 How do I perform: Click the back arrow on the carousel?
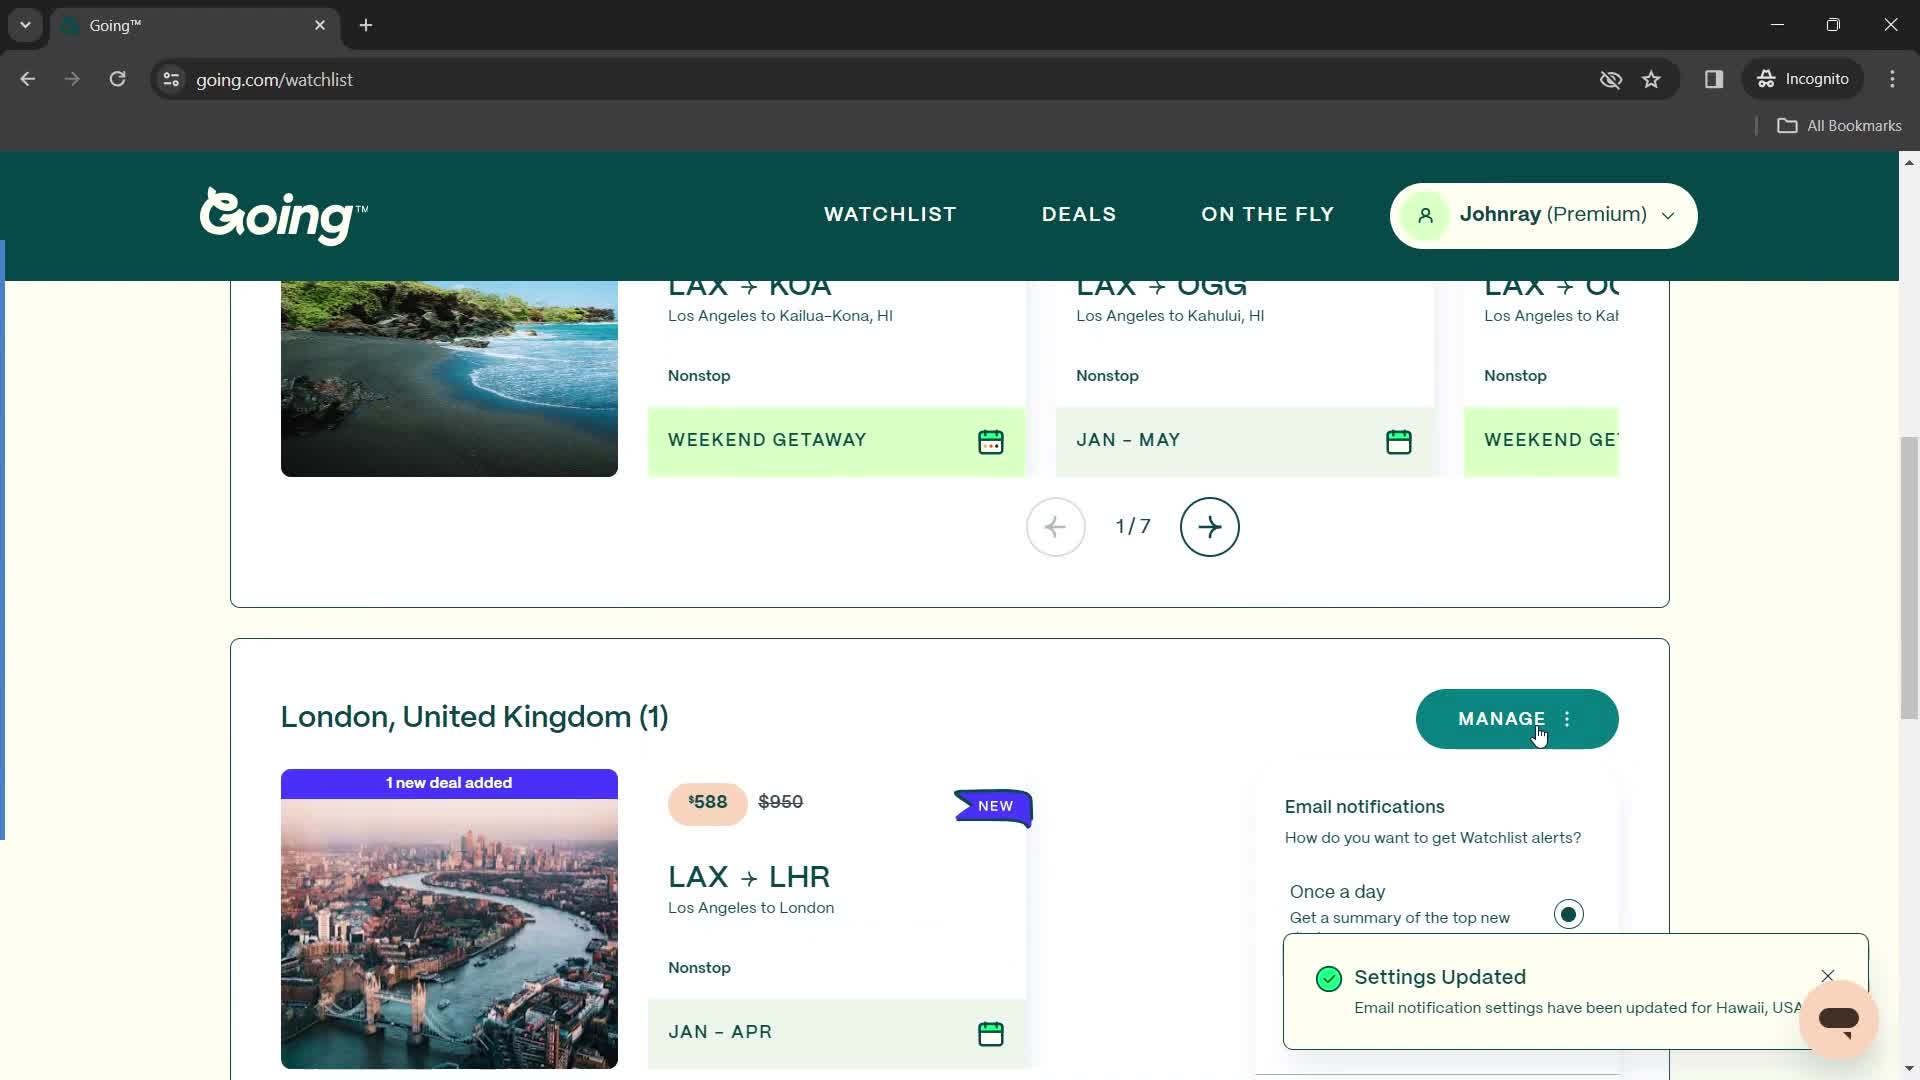pyautogui.click(x=1056, y=526)
